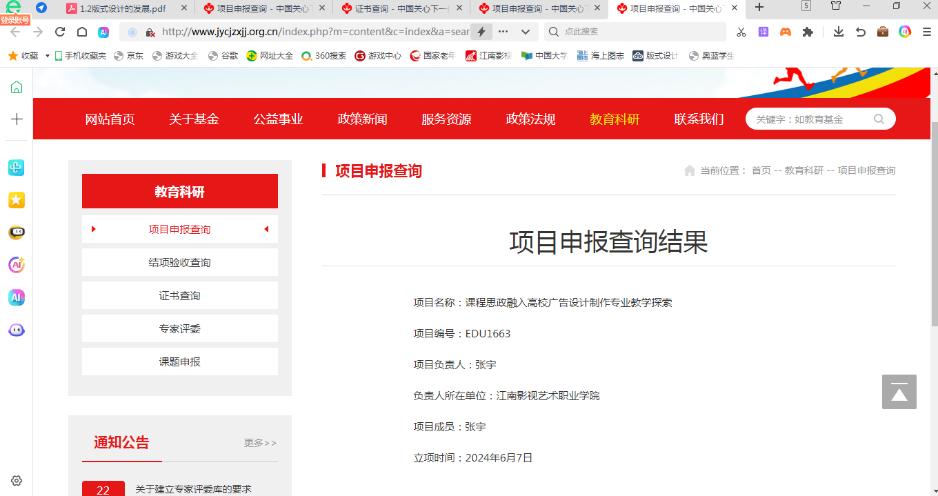Screen dimensions: 938x496
Task: Open the address bar three-dots menu
Action: (x=504, y=32)
